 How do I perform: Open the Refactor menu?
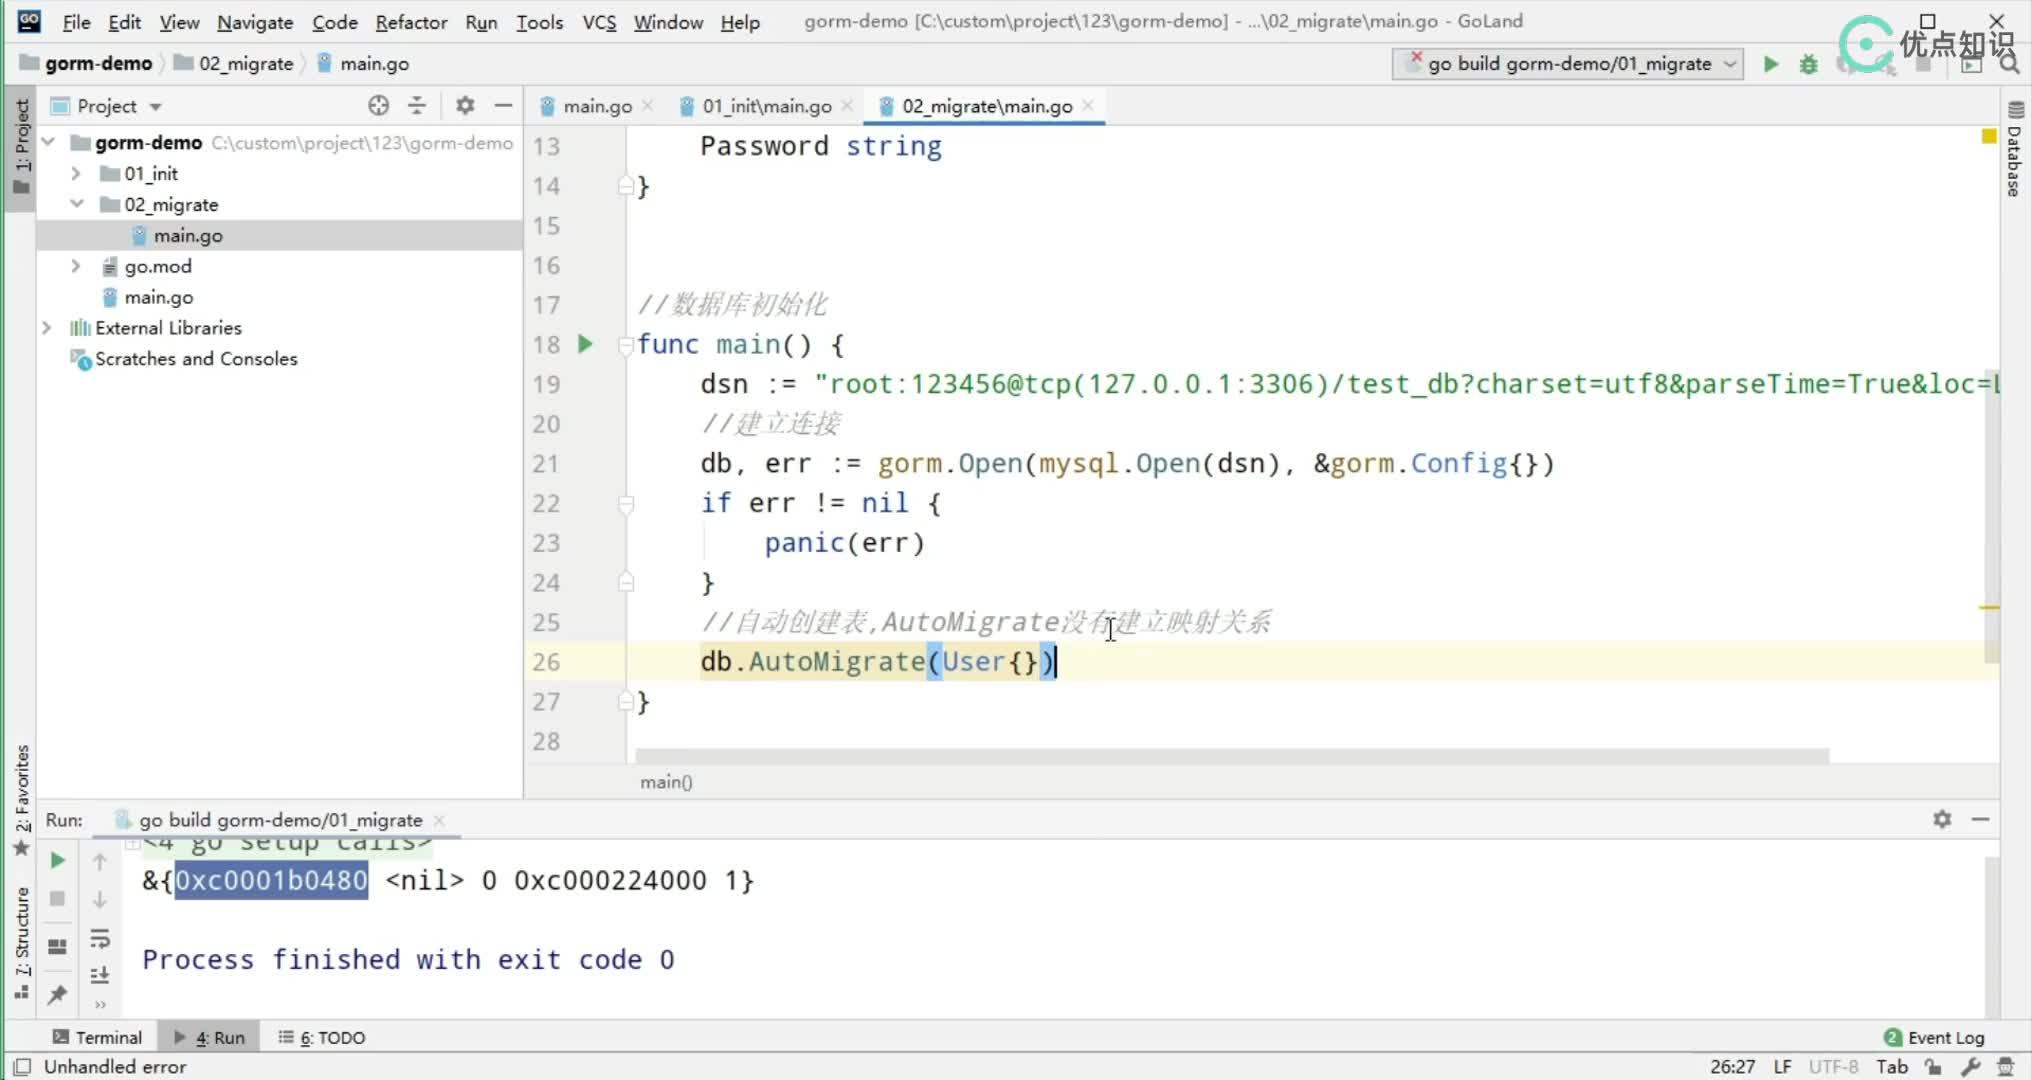(411, 22)
